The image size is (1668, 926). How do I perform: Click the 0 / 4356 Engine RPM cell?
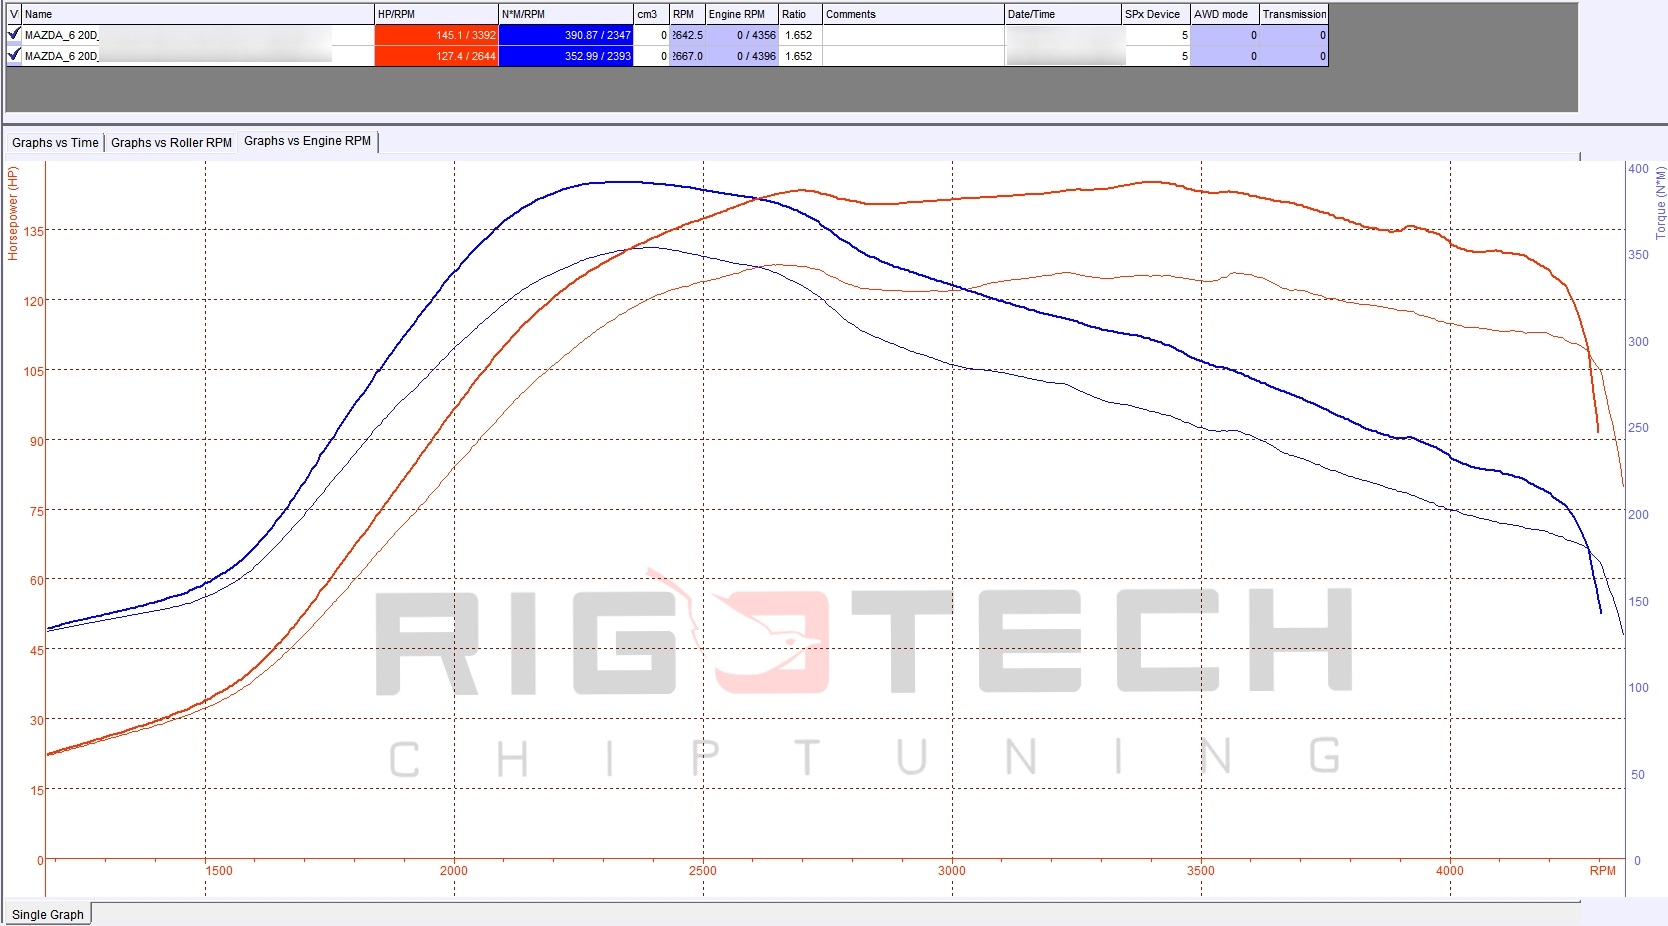pos(742,35)
